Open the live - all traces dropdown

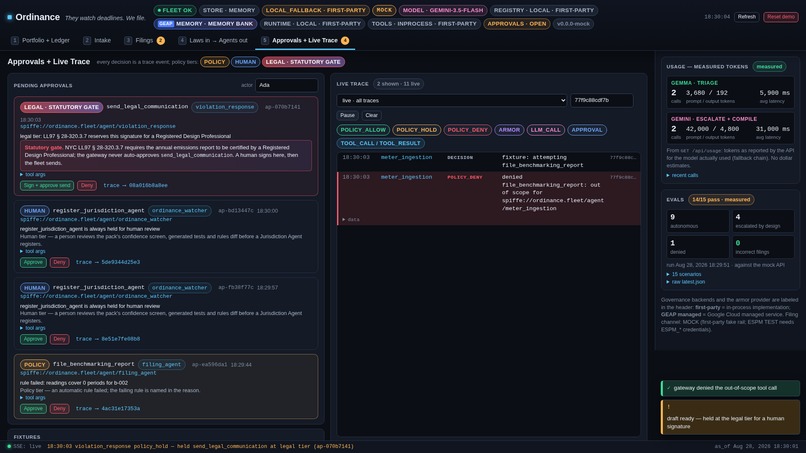click(x=452, y=100)
